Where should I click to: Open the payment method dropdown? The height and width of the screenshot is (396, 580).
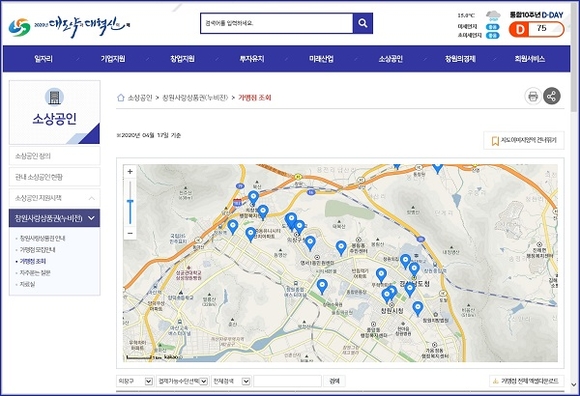(x=182, y=381)
